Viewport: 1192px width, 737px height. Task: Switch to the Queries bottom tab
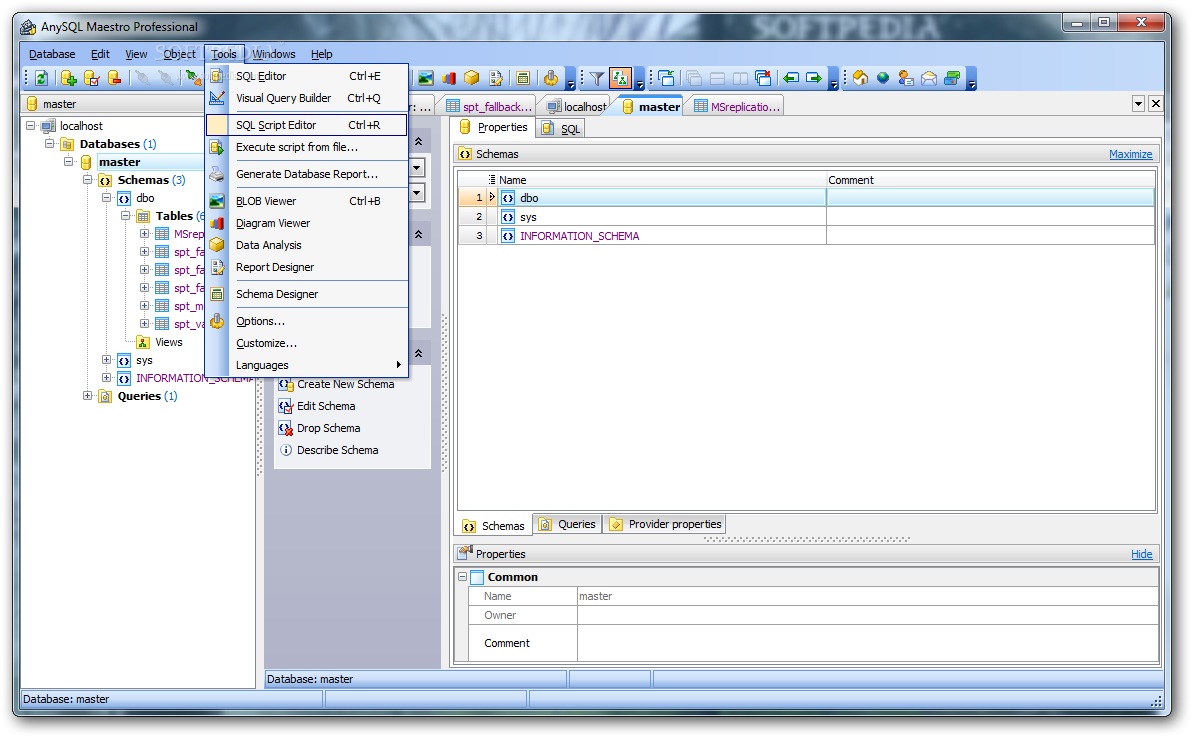point(568,524)
